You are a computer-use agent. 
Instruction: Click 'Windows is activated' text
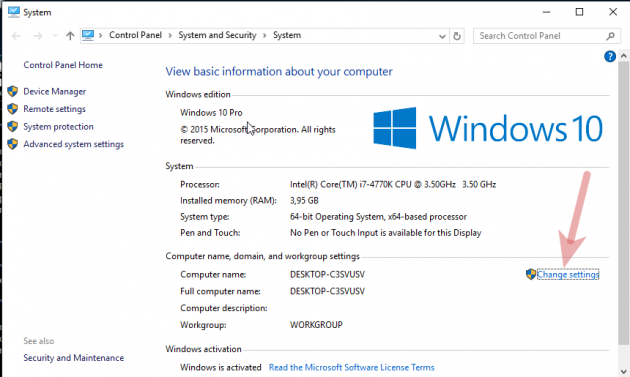click(x=221, y=367)
